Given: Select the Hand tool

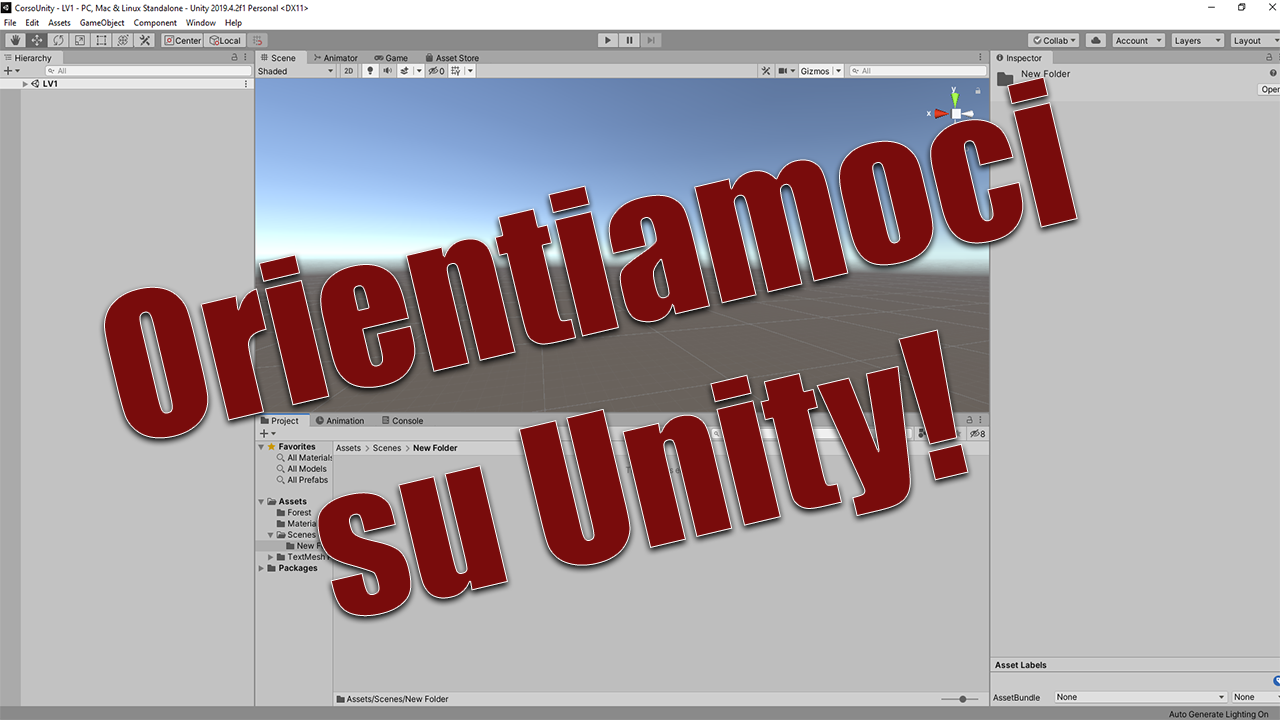Looking at the screenshot, I should 15,40.
